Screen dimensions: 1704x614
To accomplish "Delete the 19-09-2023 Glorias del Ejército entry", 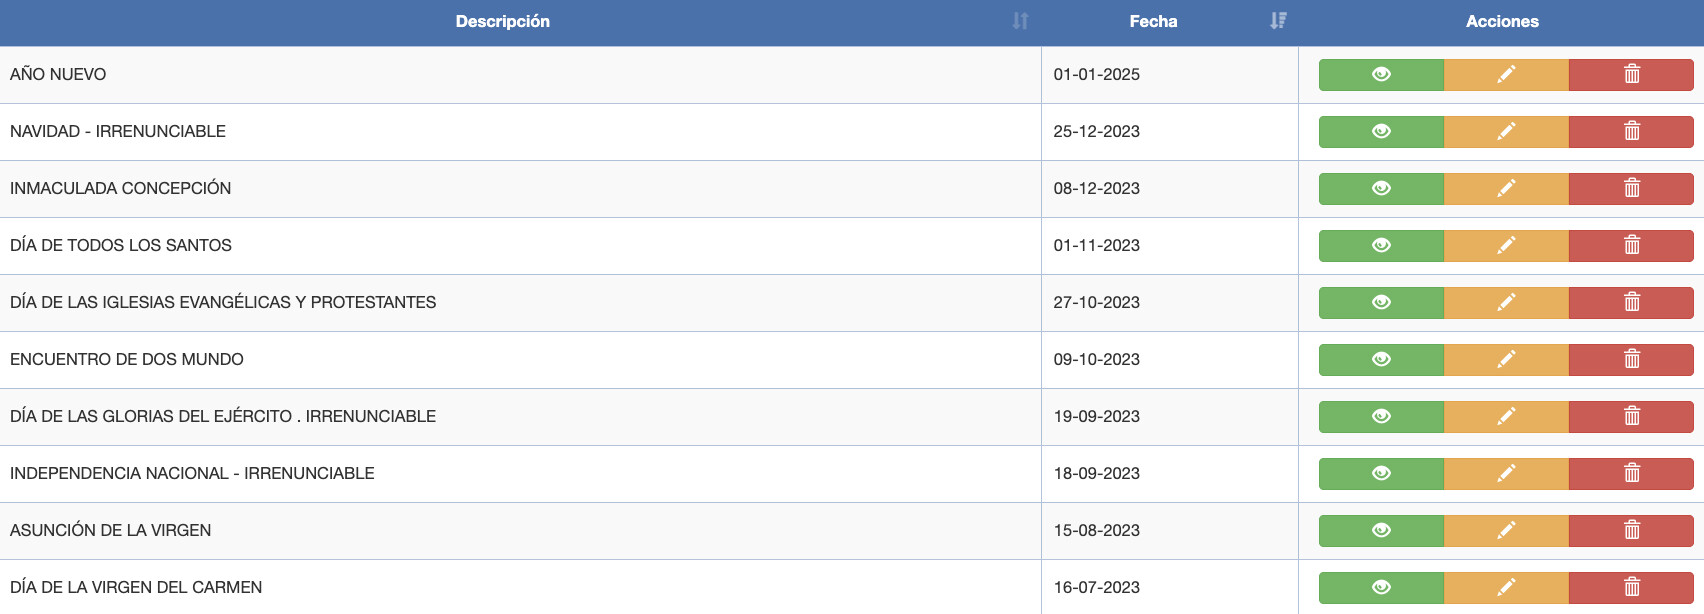I will point(1631,417).
